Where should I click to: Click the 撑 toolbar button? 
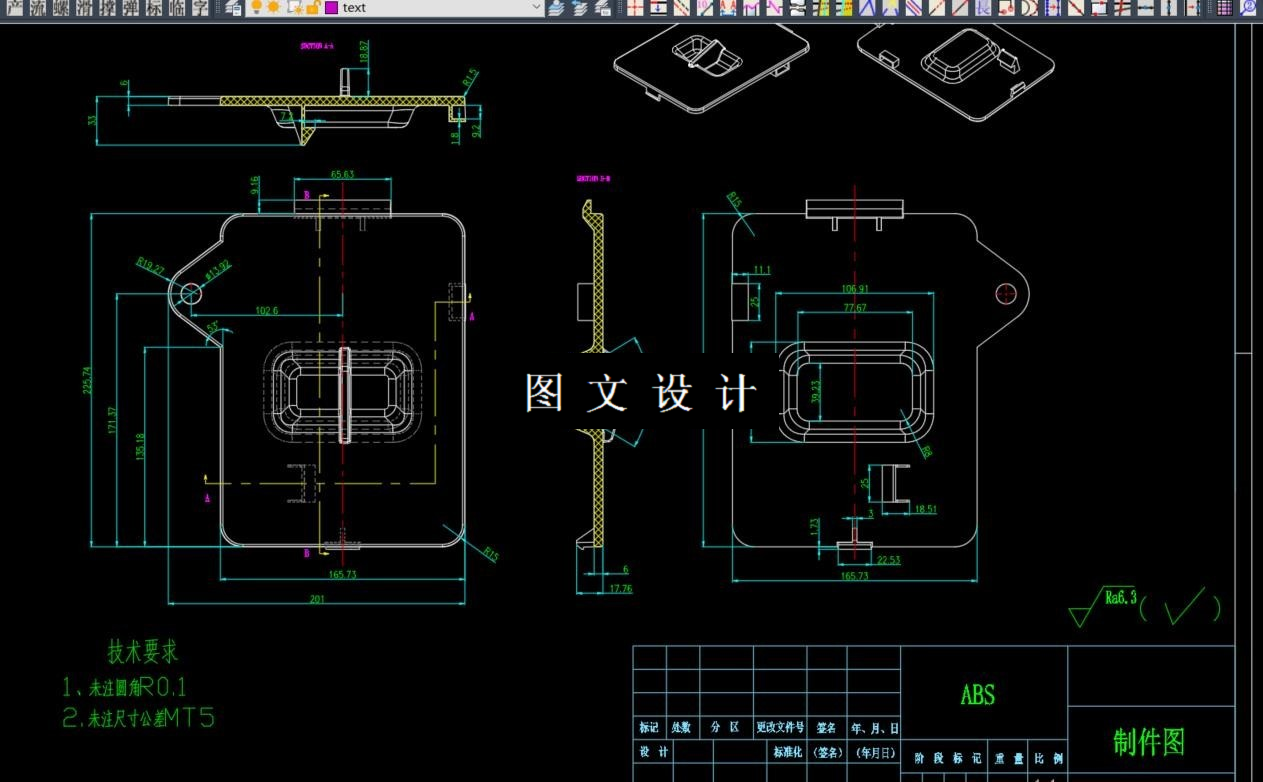point(107,8)
